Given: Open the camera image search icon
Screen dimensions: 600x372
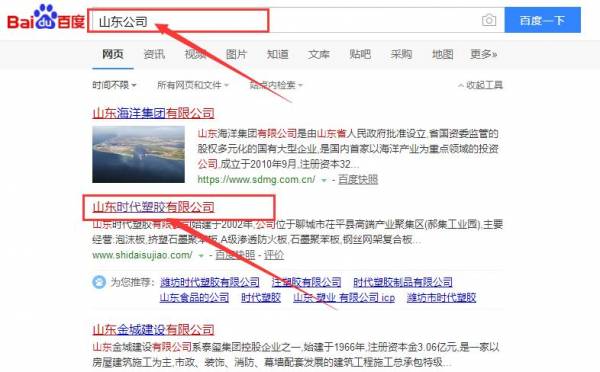Looking at the screenshot, I should pos(489,20).
